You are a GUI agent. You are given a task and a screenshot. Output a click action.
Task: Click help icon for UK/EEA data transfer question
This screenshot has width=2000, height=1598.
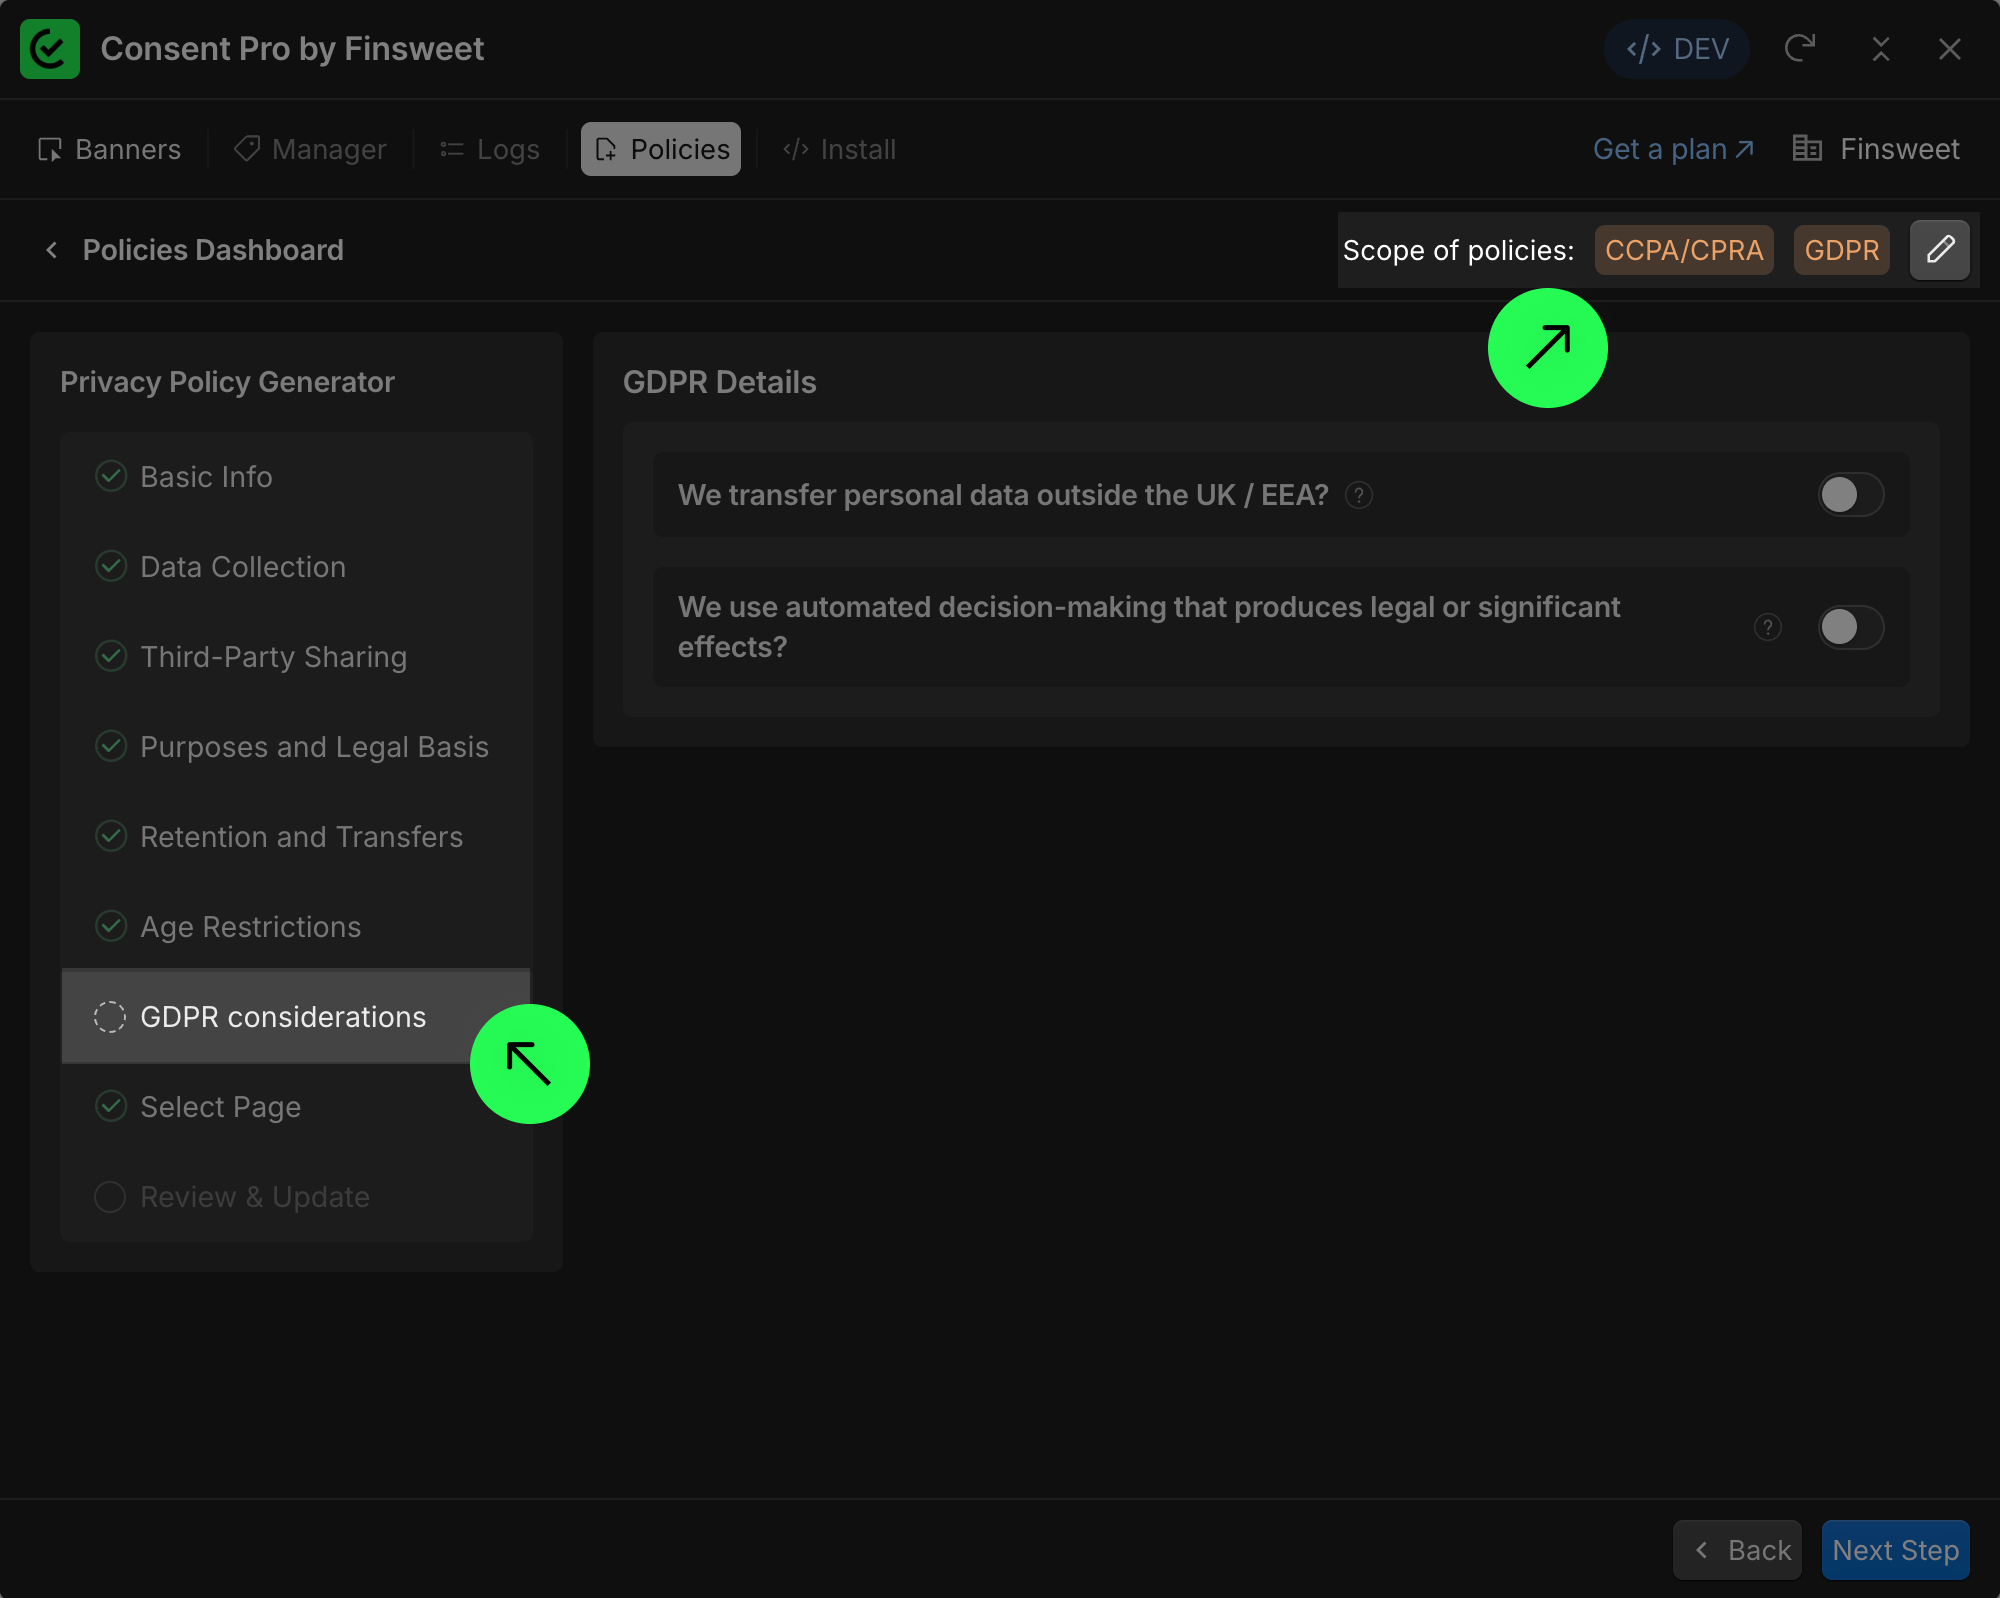pyautogui.click(x=1359, y=495)
